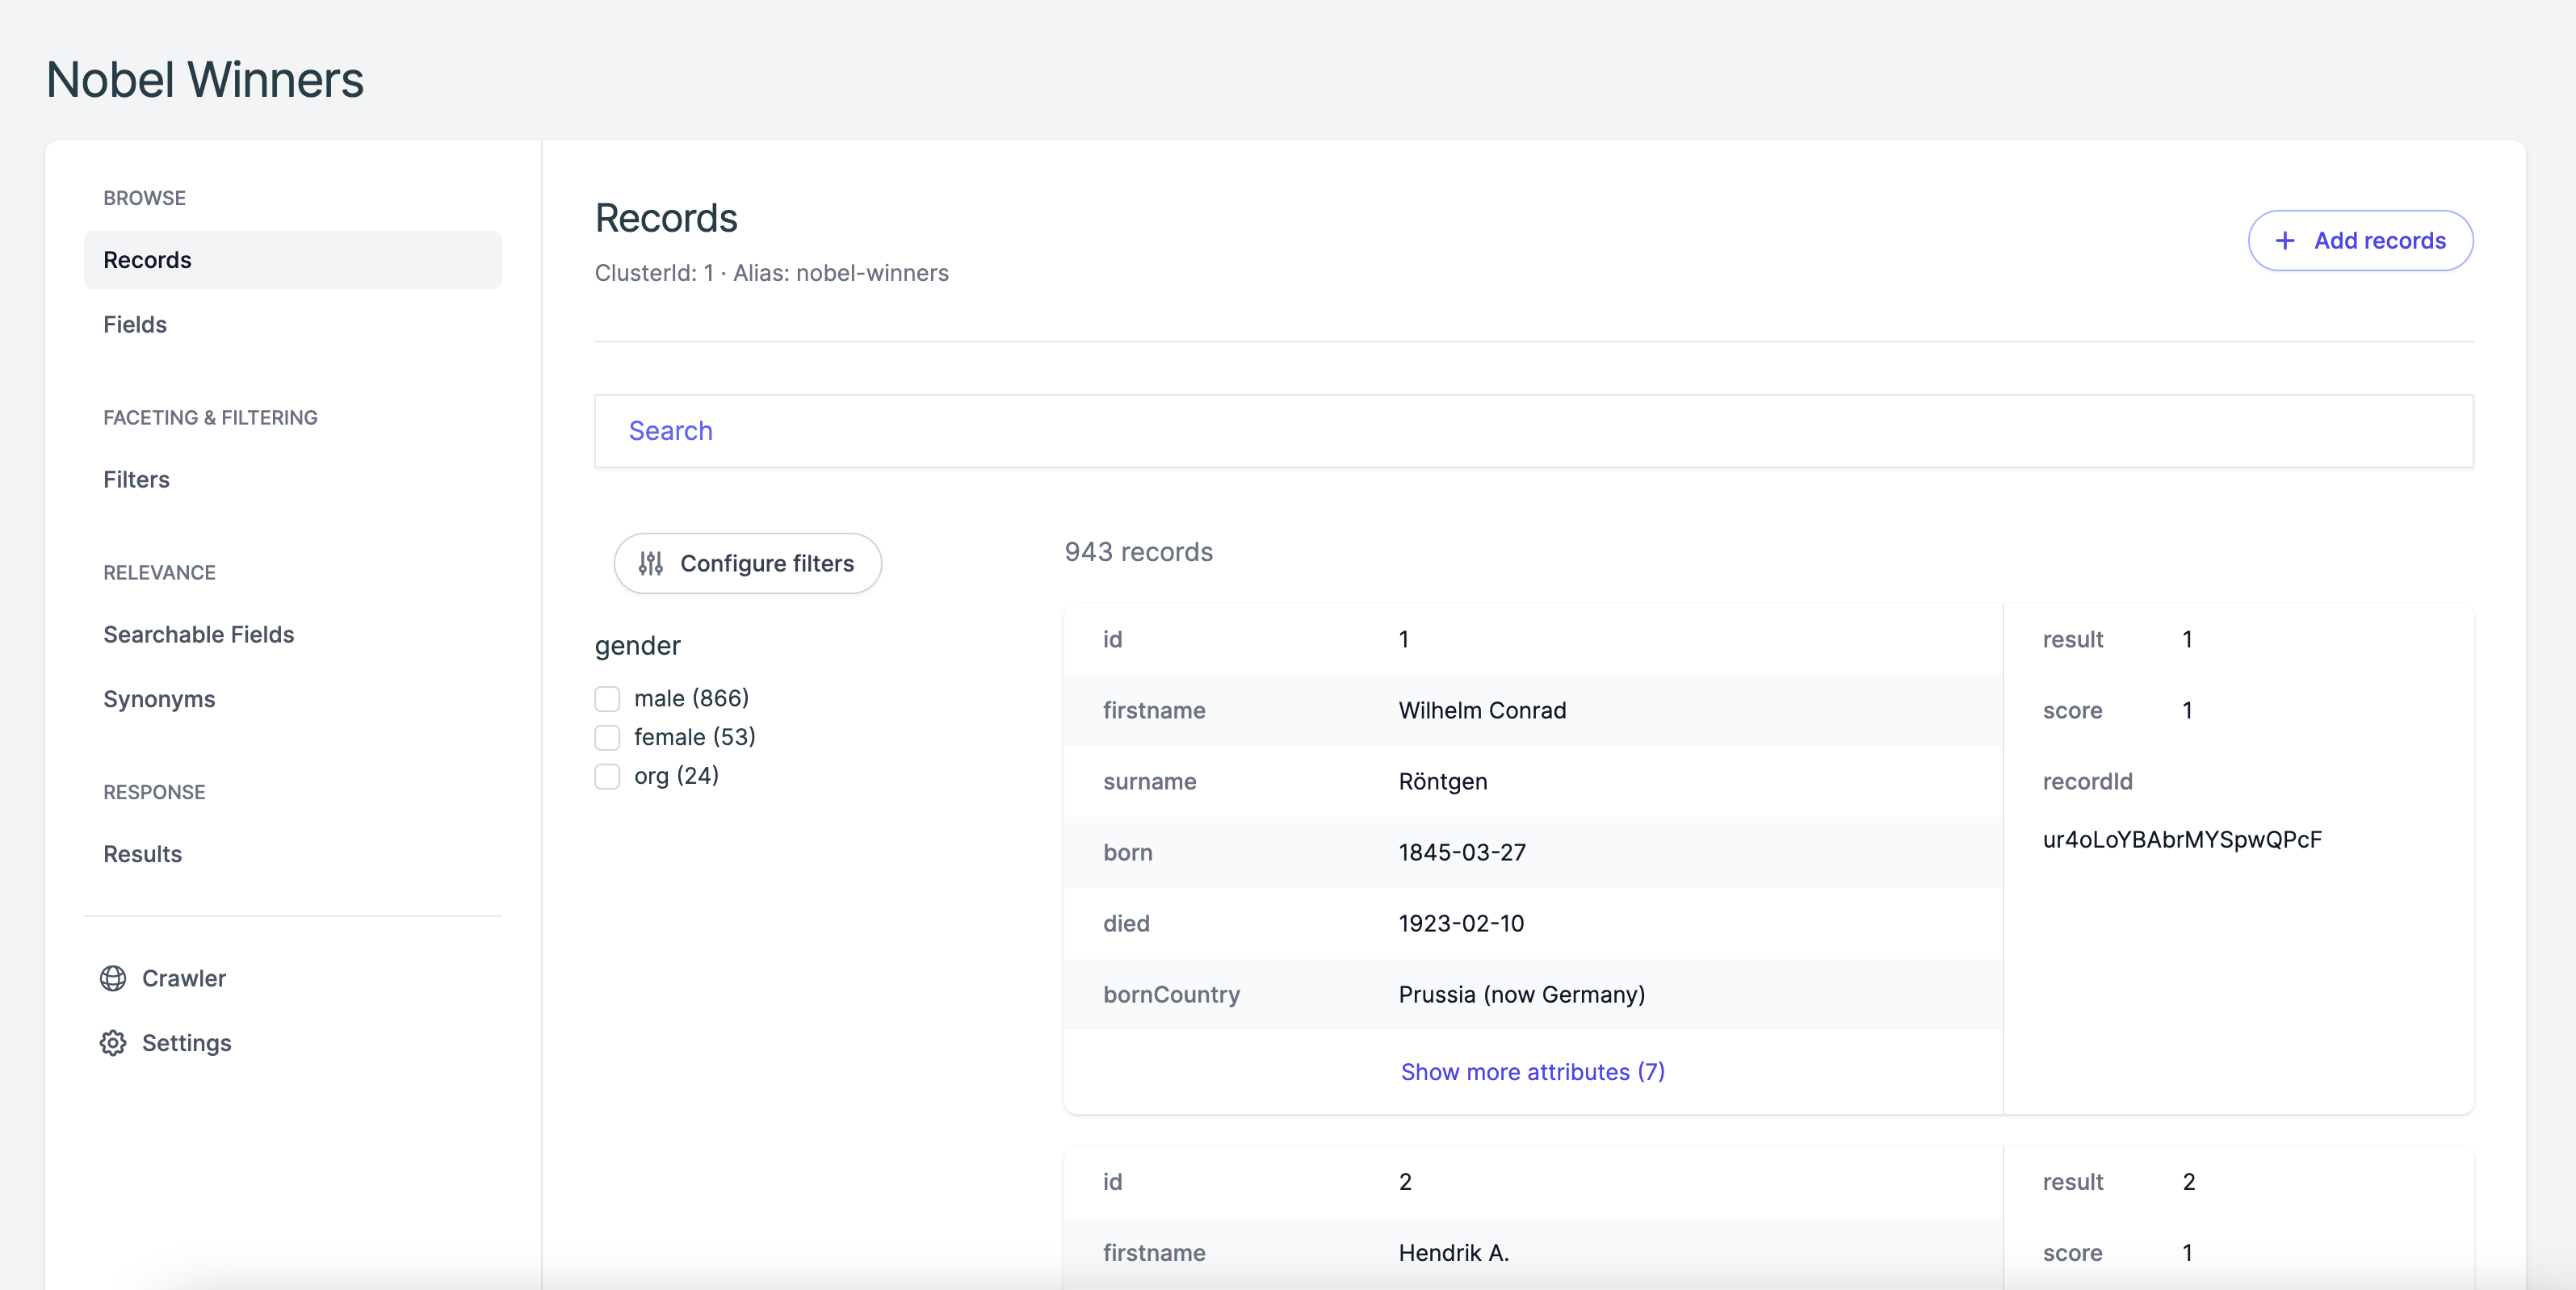The width and height of the screenshot is (2576, 1290).
Task: Enable the female (53) filter
Action: click(x=607, y=737)
